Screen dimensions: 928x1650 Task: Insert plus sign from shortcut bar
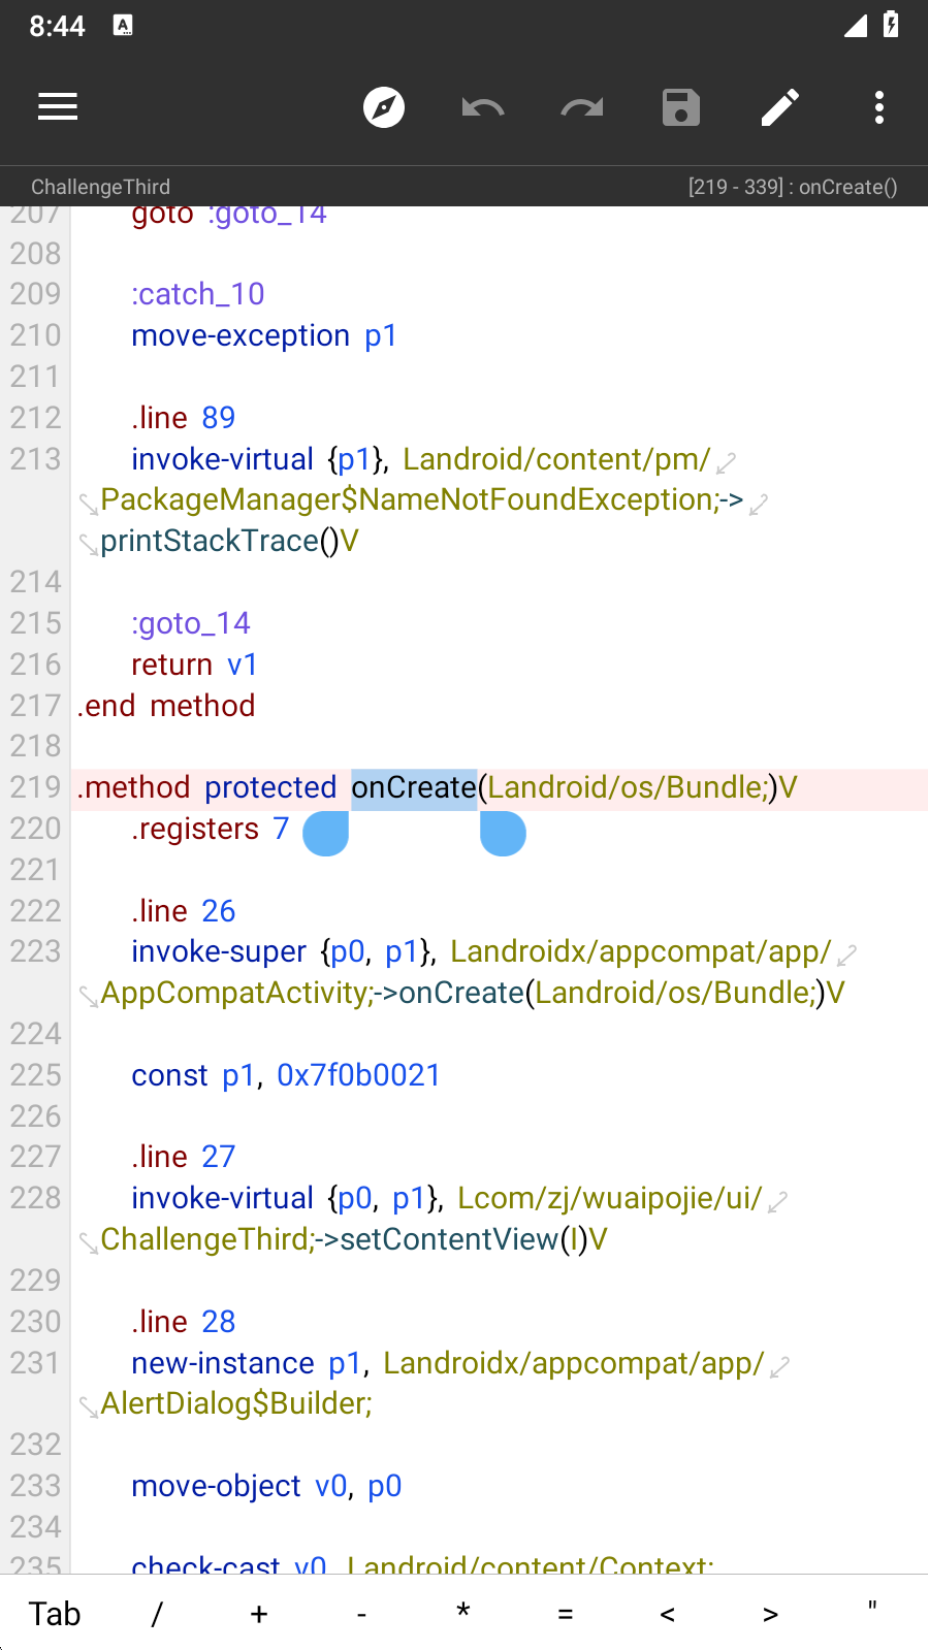(259, 1613)
